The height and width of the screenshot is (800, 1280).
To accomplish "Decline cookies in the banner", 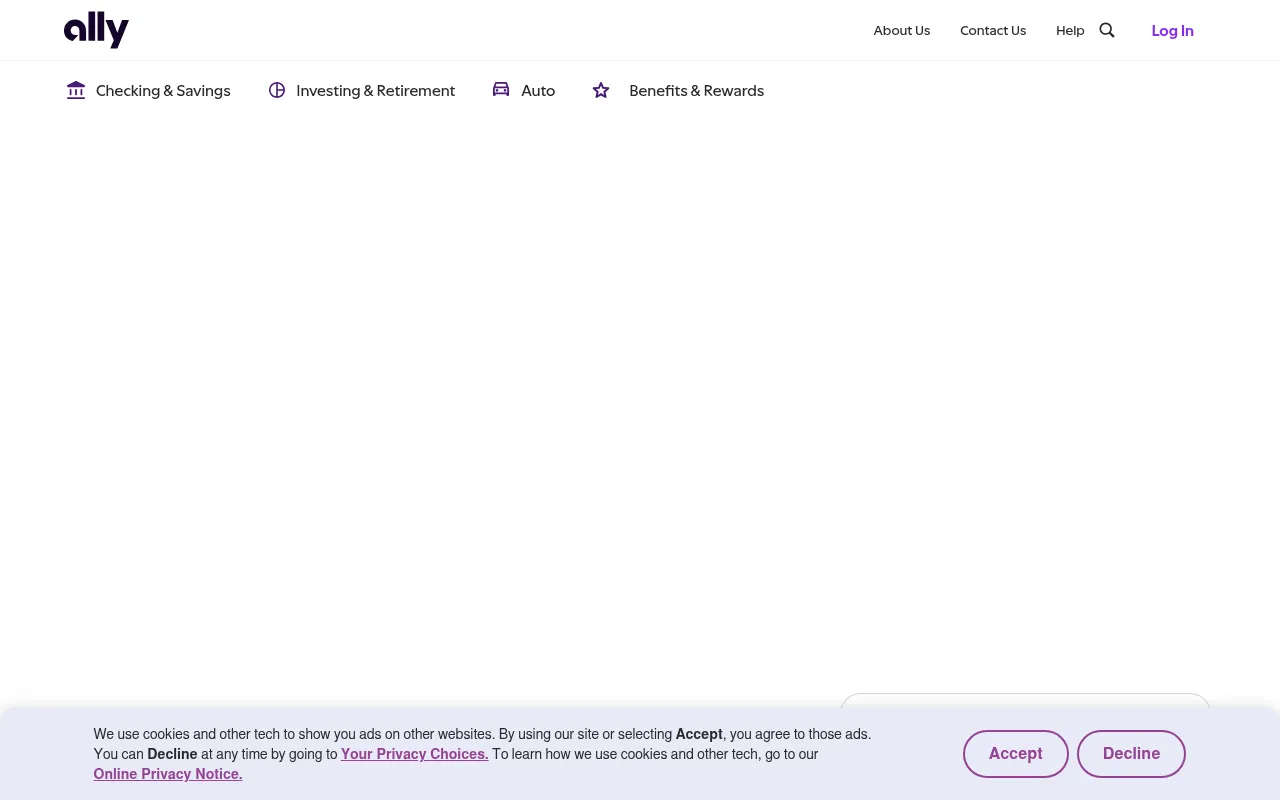I will [1131, 754].
